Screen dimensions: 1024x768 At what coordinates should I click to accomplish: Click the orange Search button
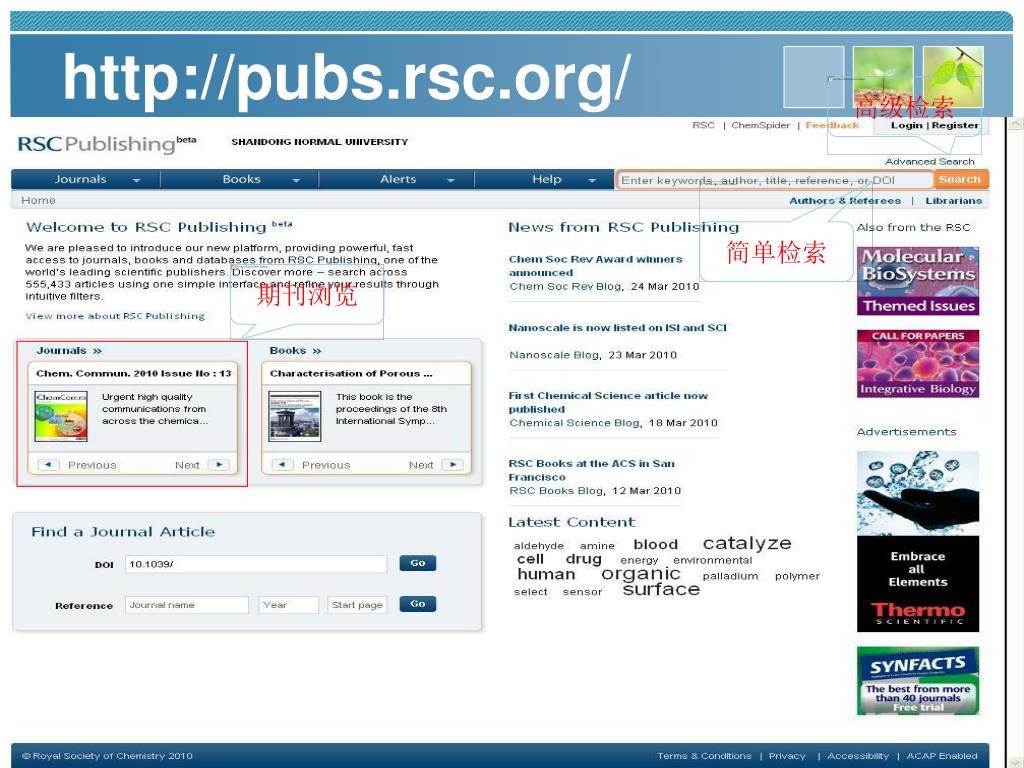tap(960, 179)
